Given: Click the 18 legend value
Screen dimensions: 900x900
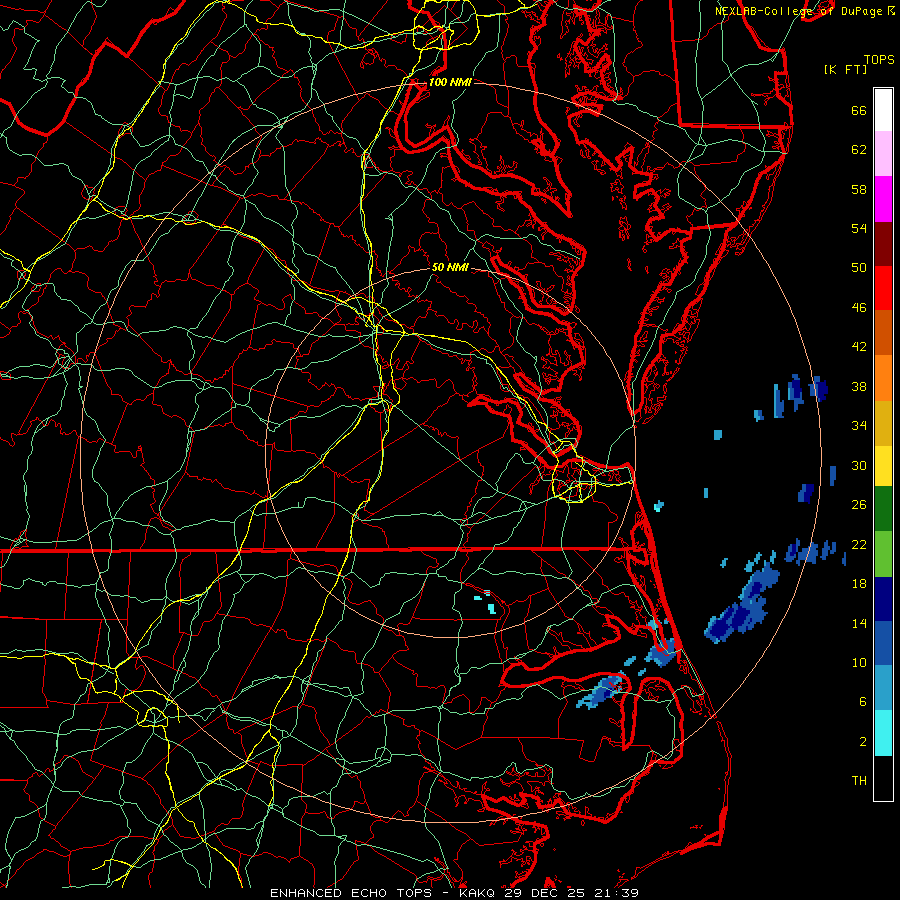Looking at the screenshot, I should coord(859,584).
